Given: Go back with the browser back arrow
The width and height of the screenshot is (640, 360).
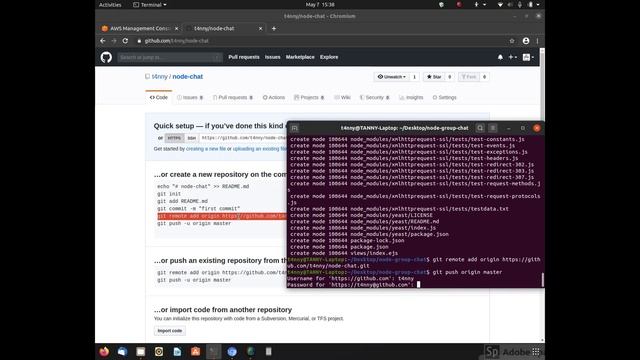Looking at the screenshot, I should click(103, 41).
